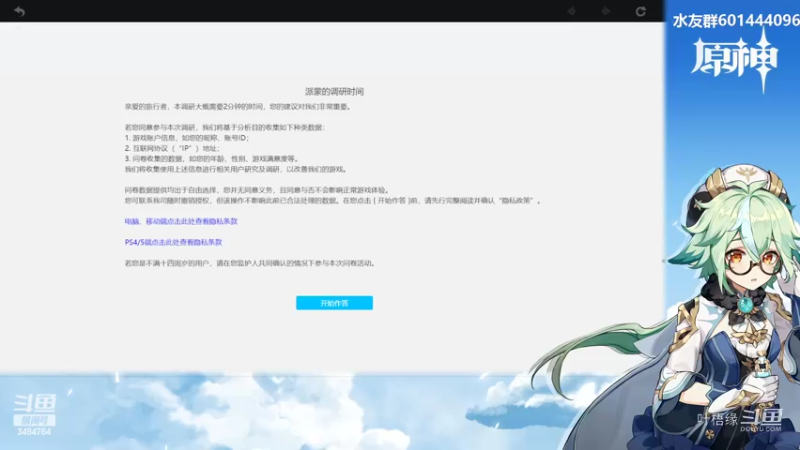Click the line starting 1. 游戏账户信息

point(187,138)
